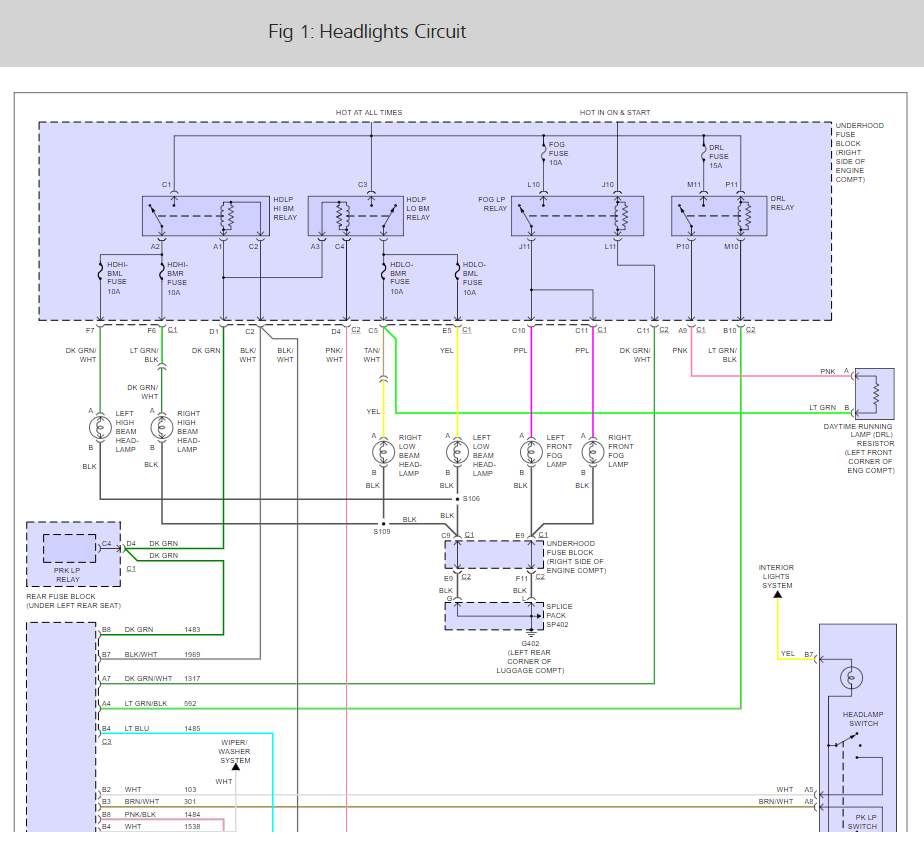Click the 'PK LP SWITCH' label

point(863,822)
